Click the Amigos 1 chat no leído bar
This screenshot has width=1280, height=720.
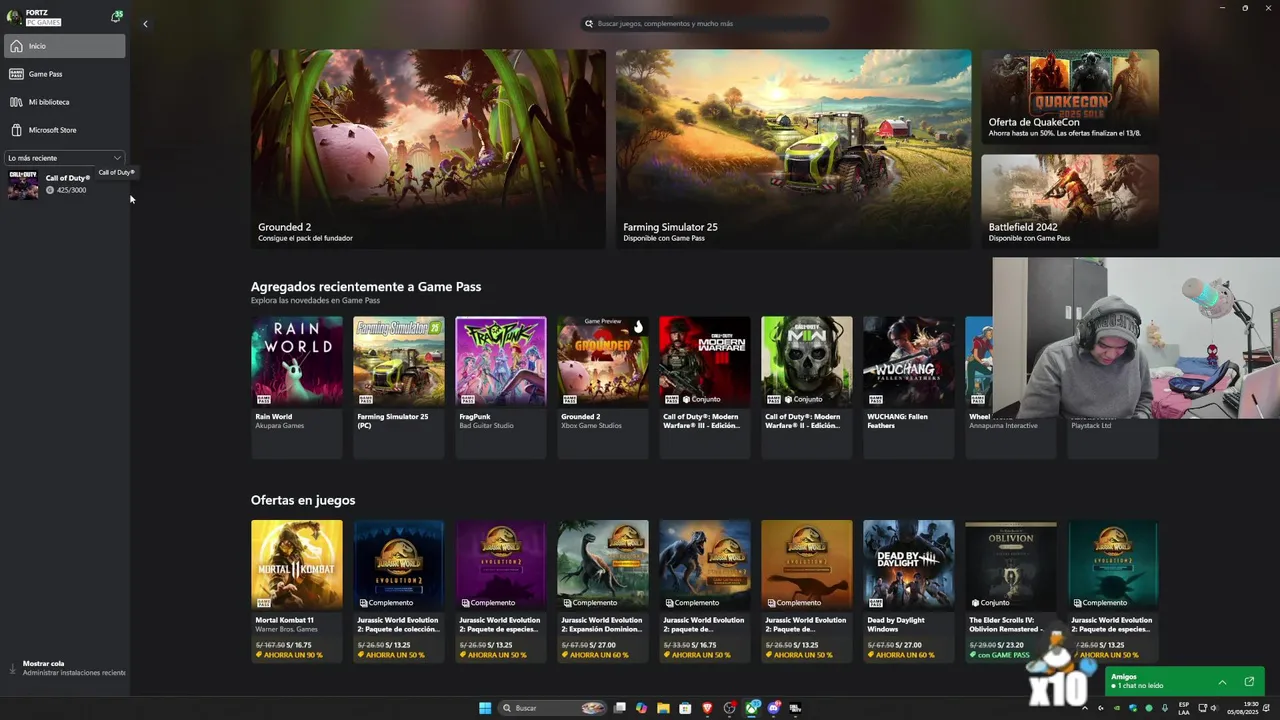1185,682
